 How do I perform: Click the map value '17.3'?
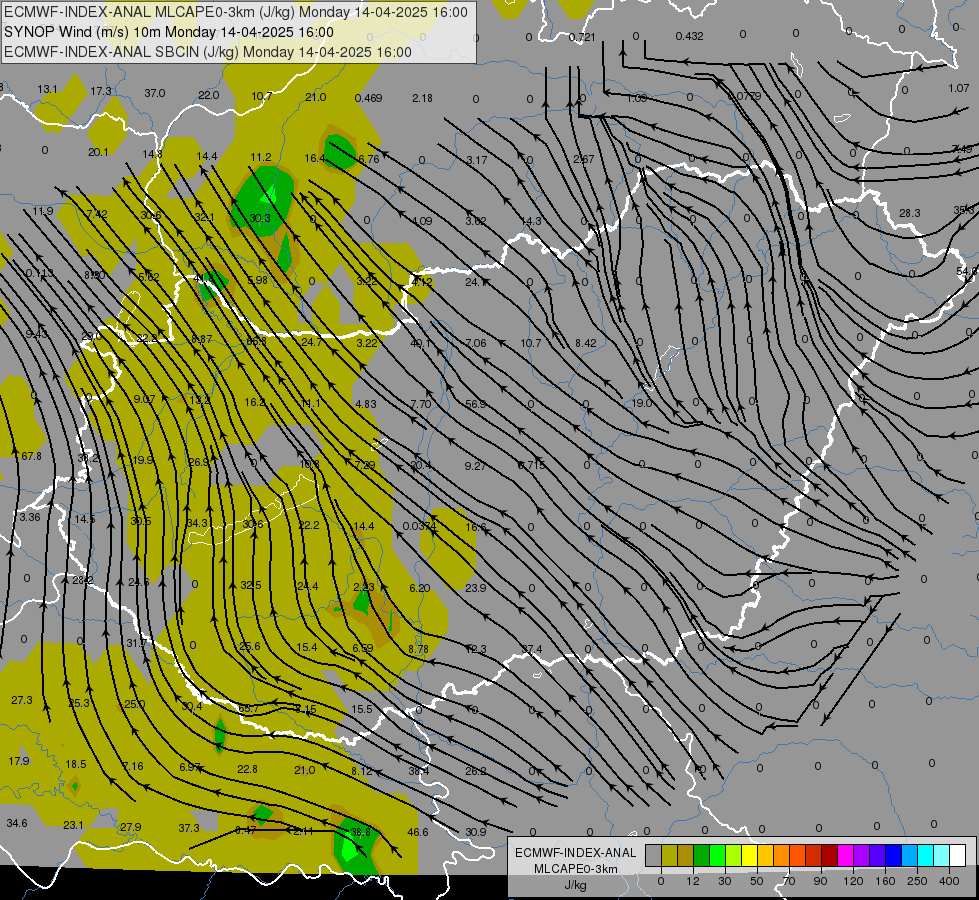tap(101, 91)
